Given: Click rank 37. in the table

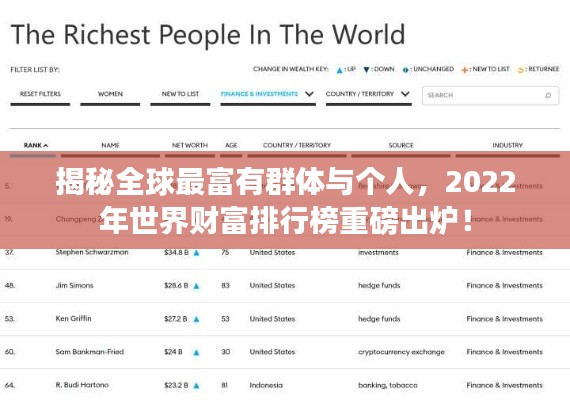Looking at the screenshot, I should (x=9, y=252).
